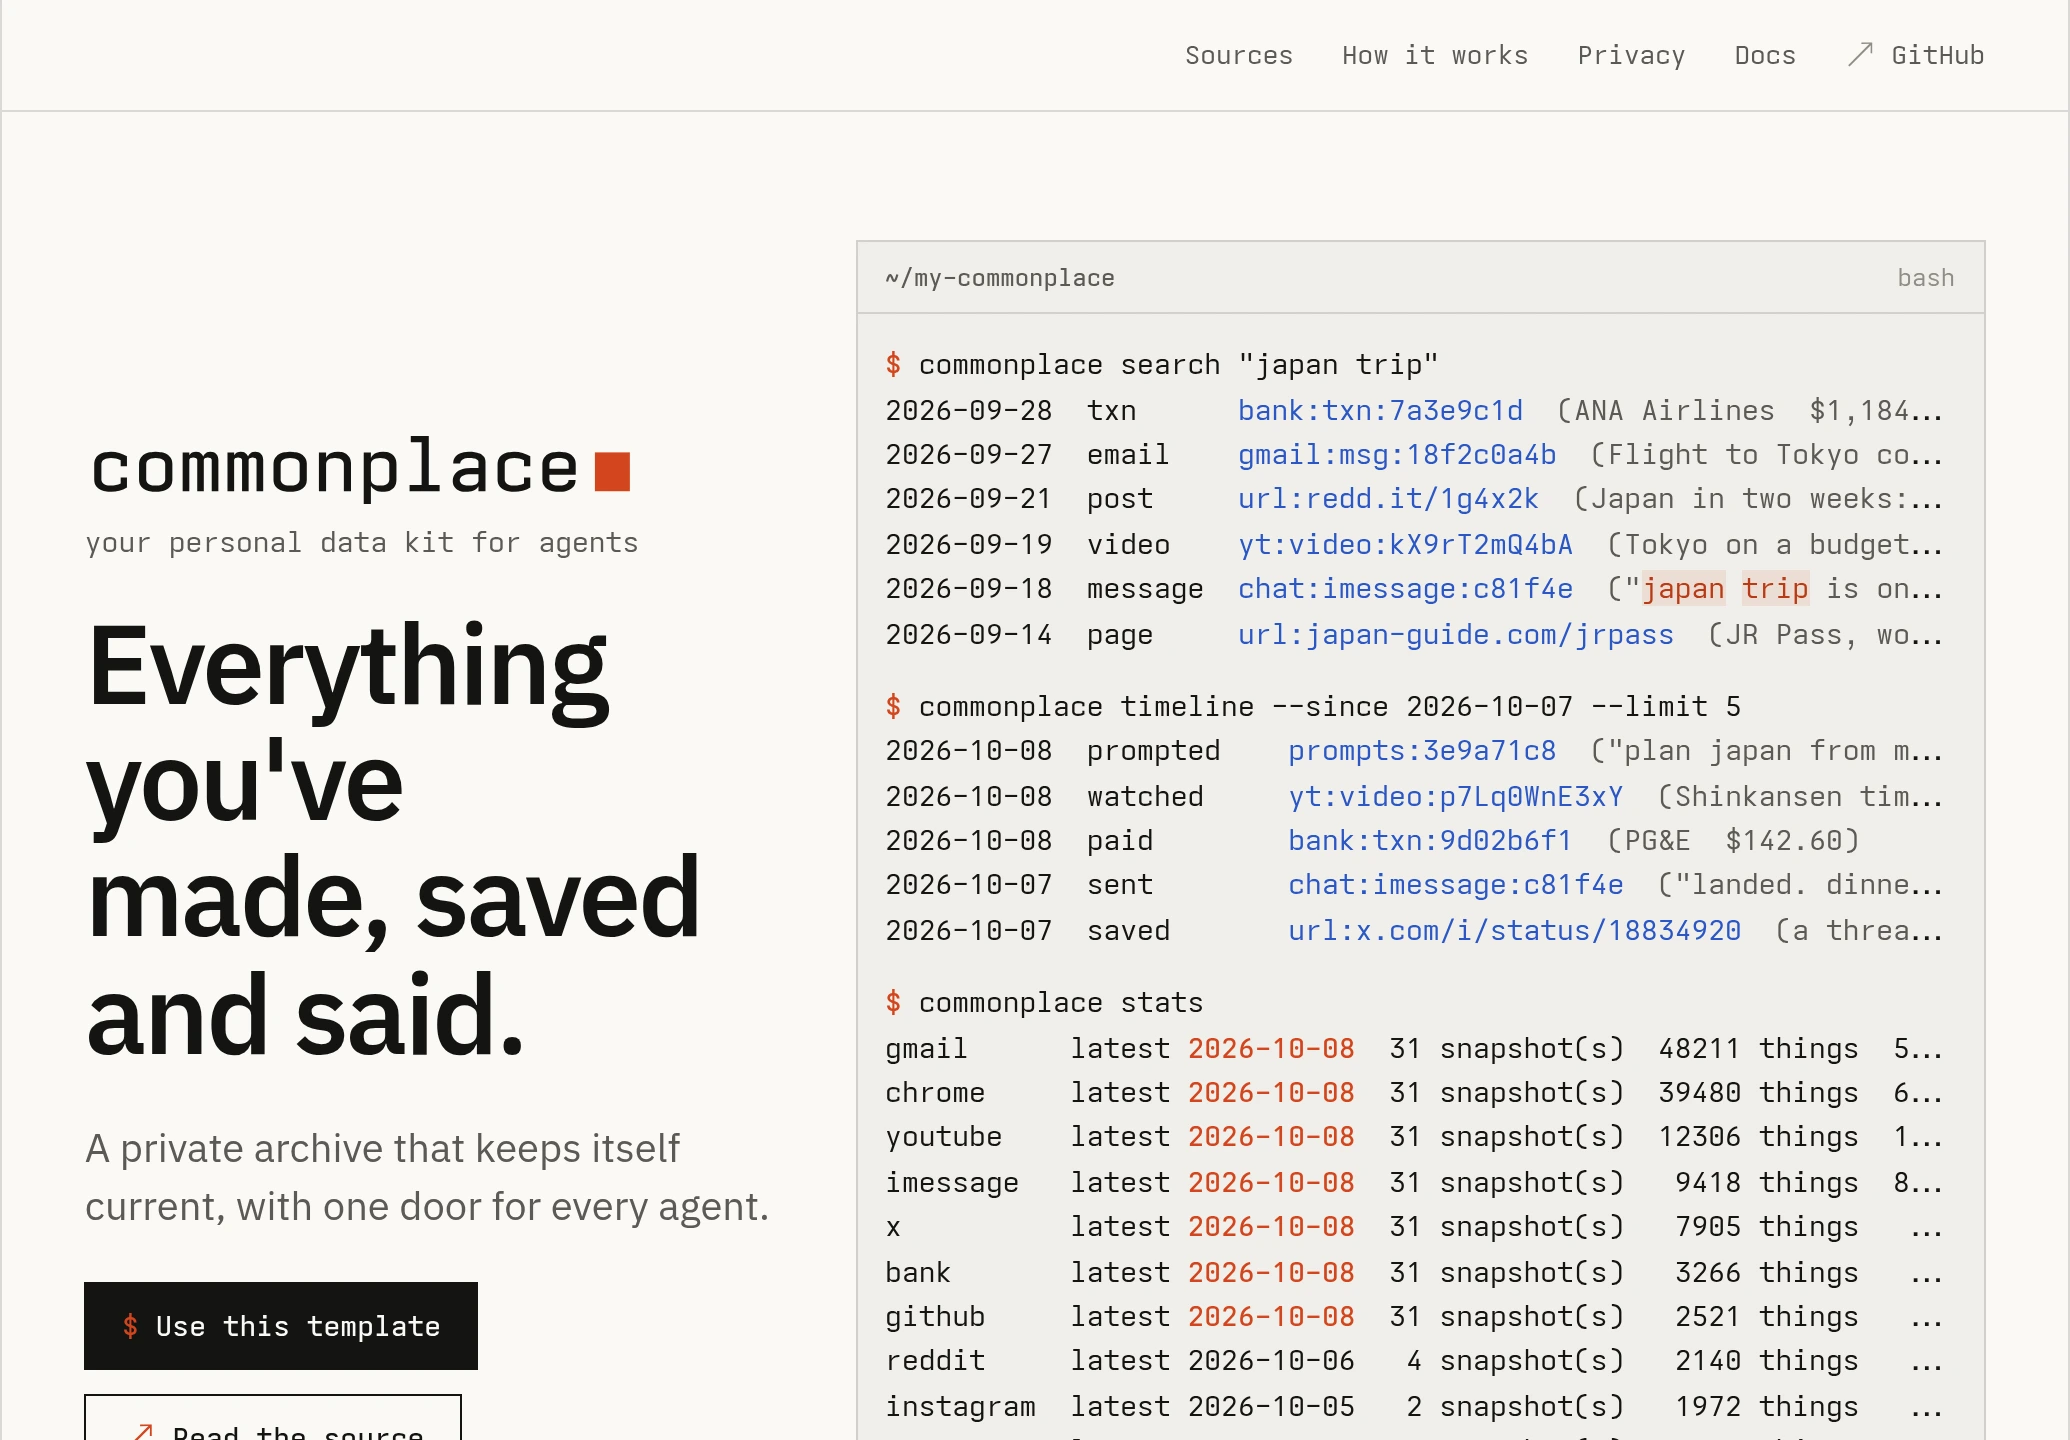Open prompts:3e9a71c8 timeline link
The height and width of the screenshot is (1440, 2070).
point(1422,750)
